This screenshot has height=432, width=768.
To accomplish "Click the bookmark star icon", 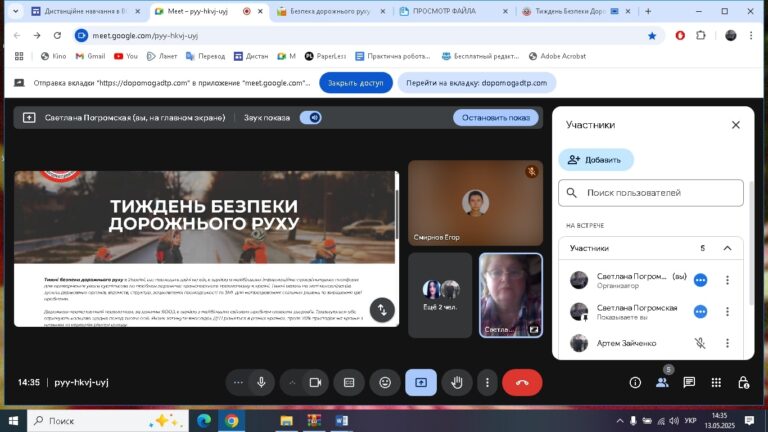I will (652, 35).
